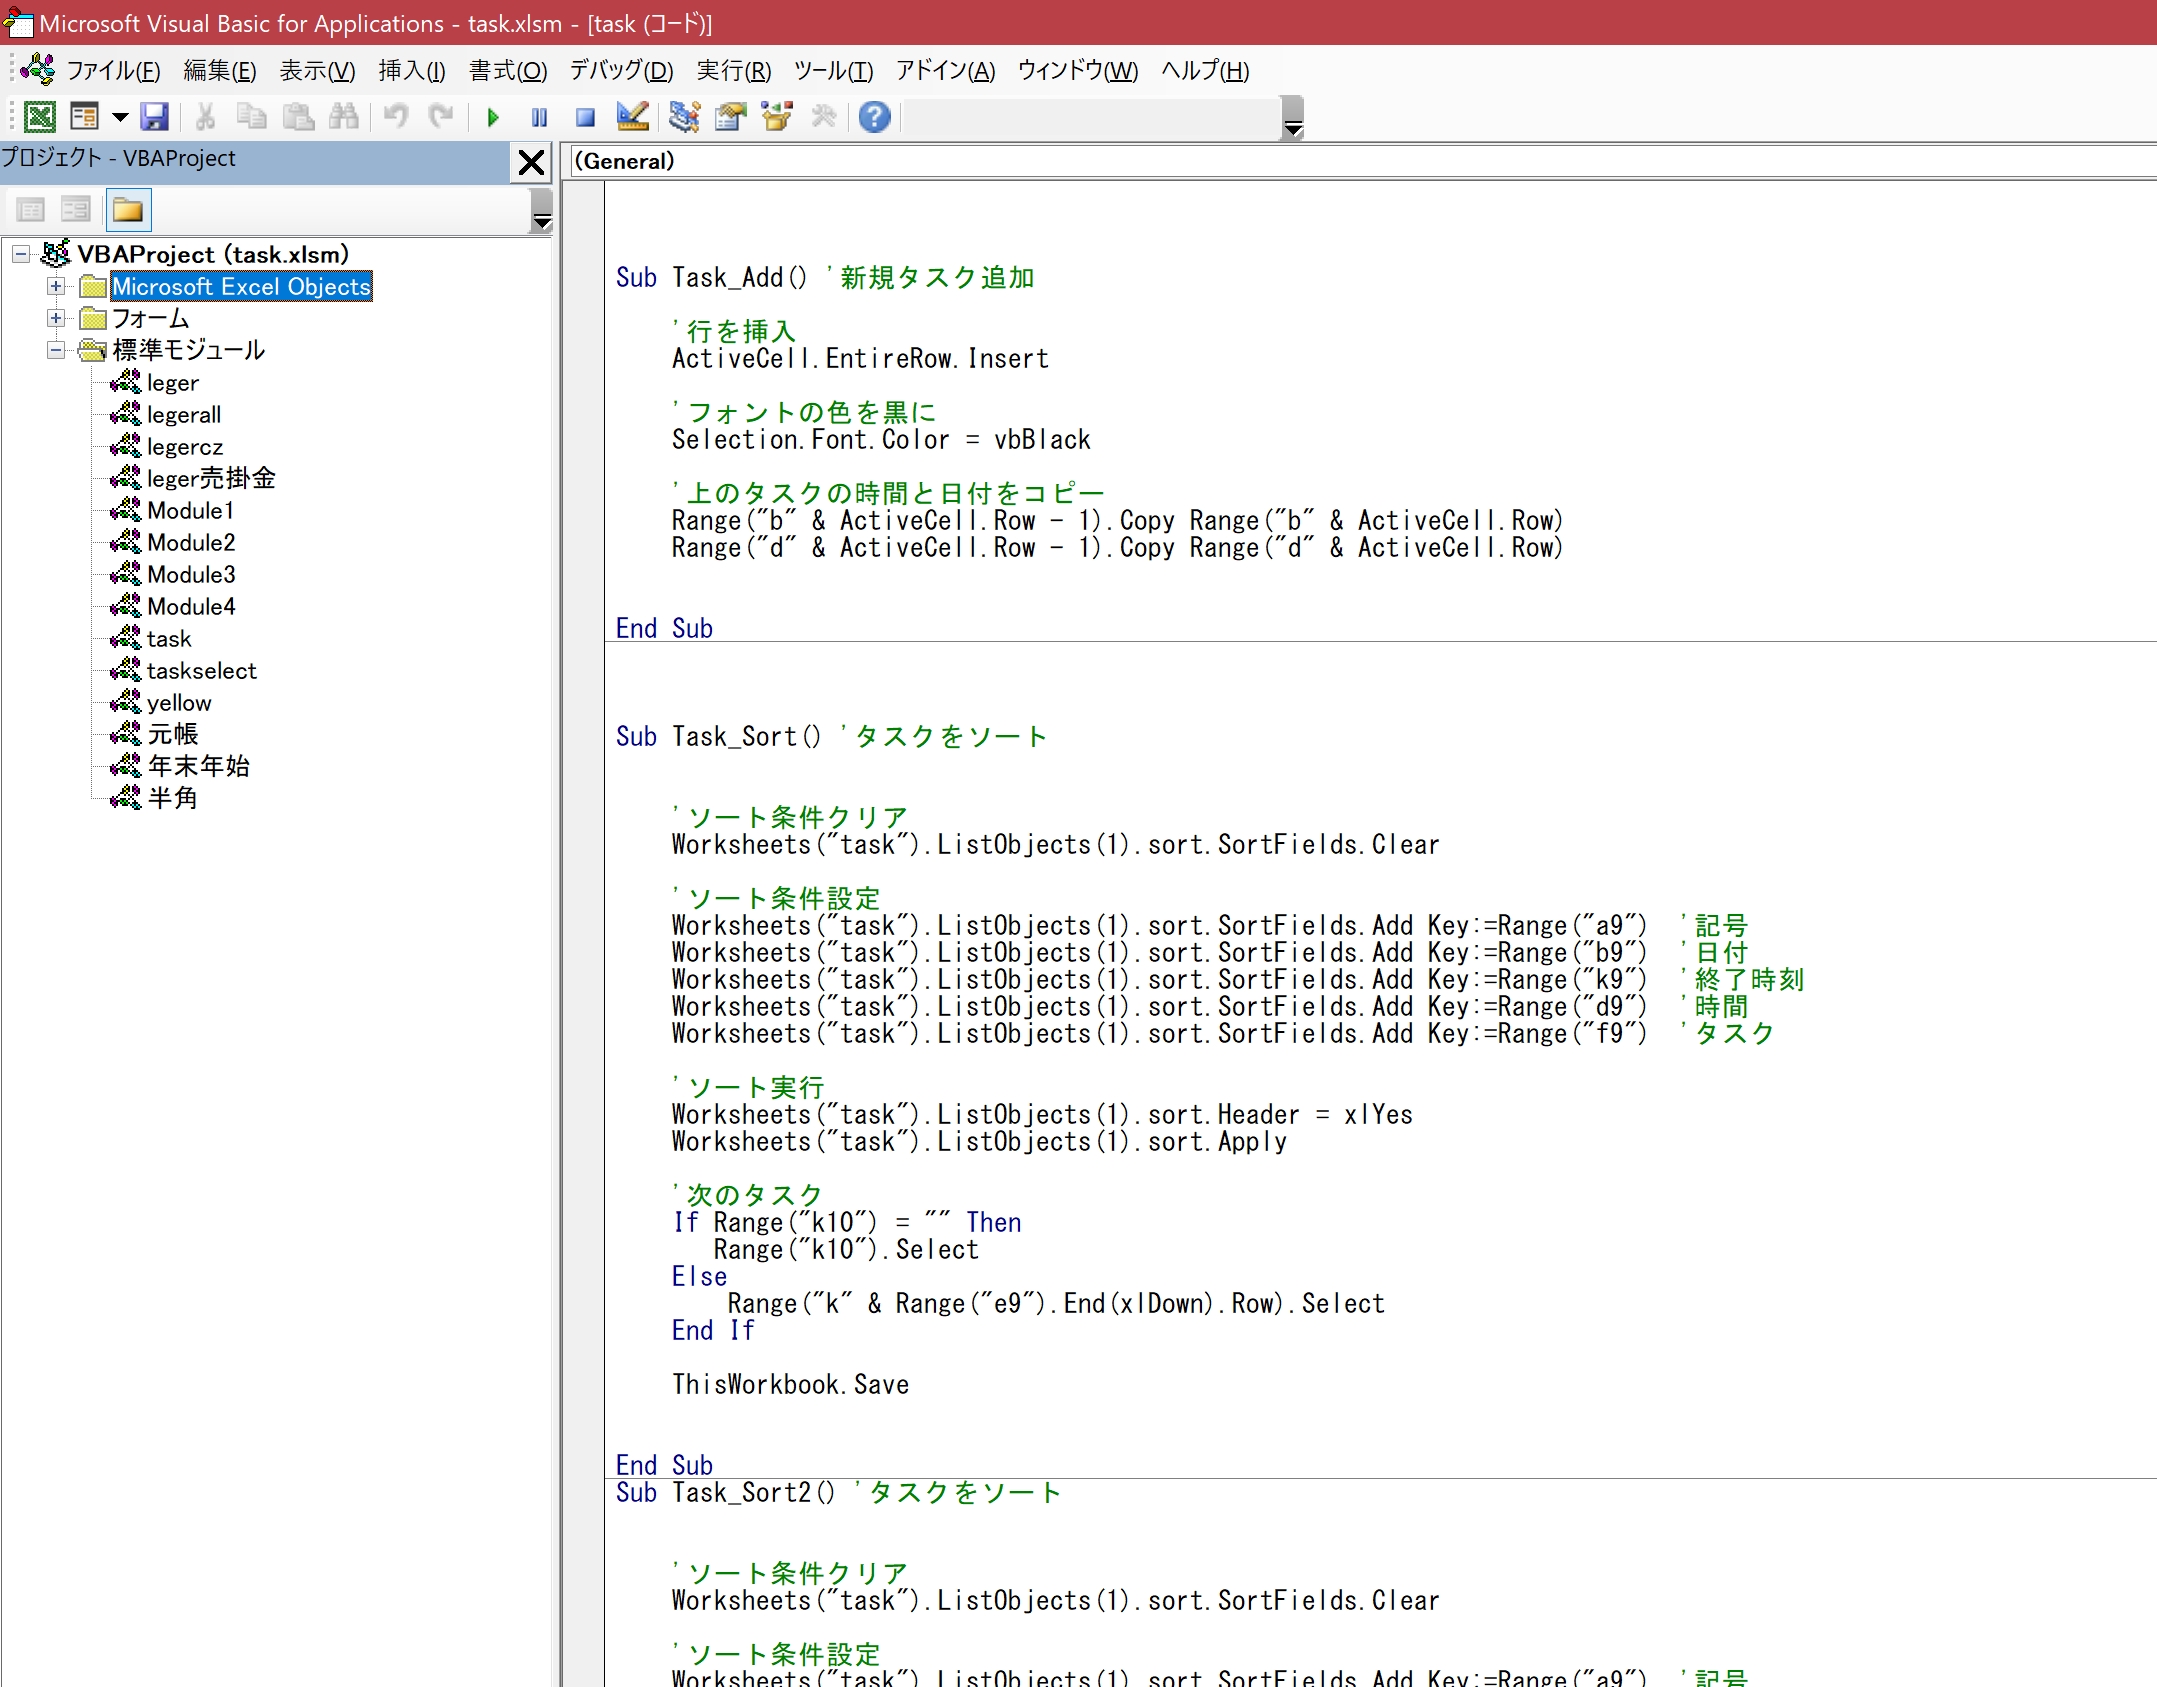Click the Break pause icon
This screenshot has height=1687, width=2157.
coord(539,117)
